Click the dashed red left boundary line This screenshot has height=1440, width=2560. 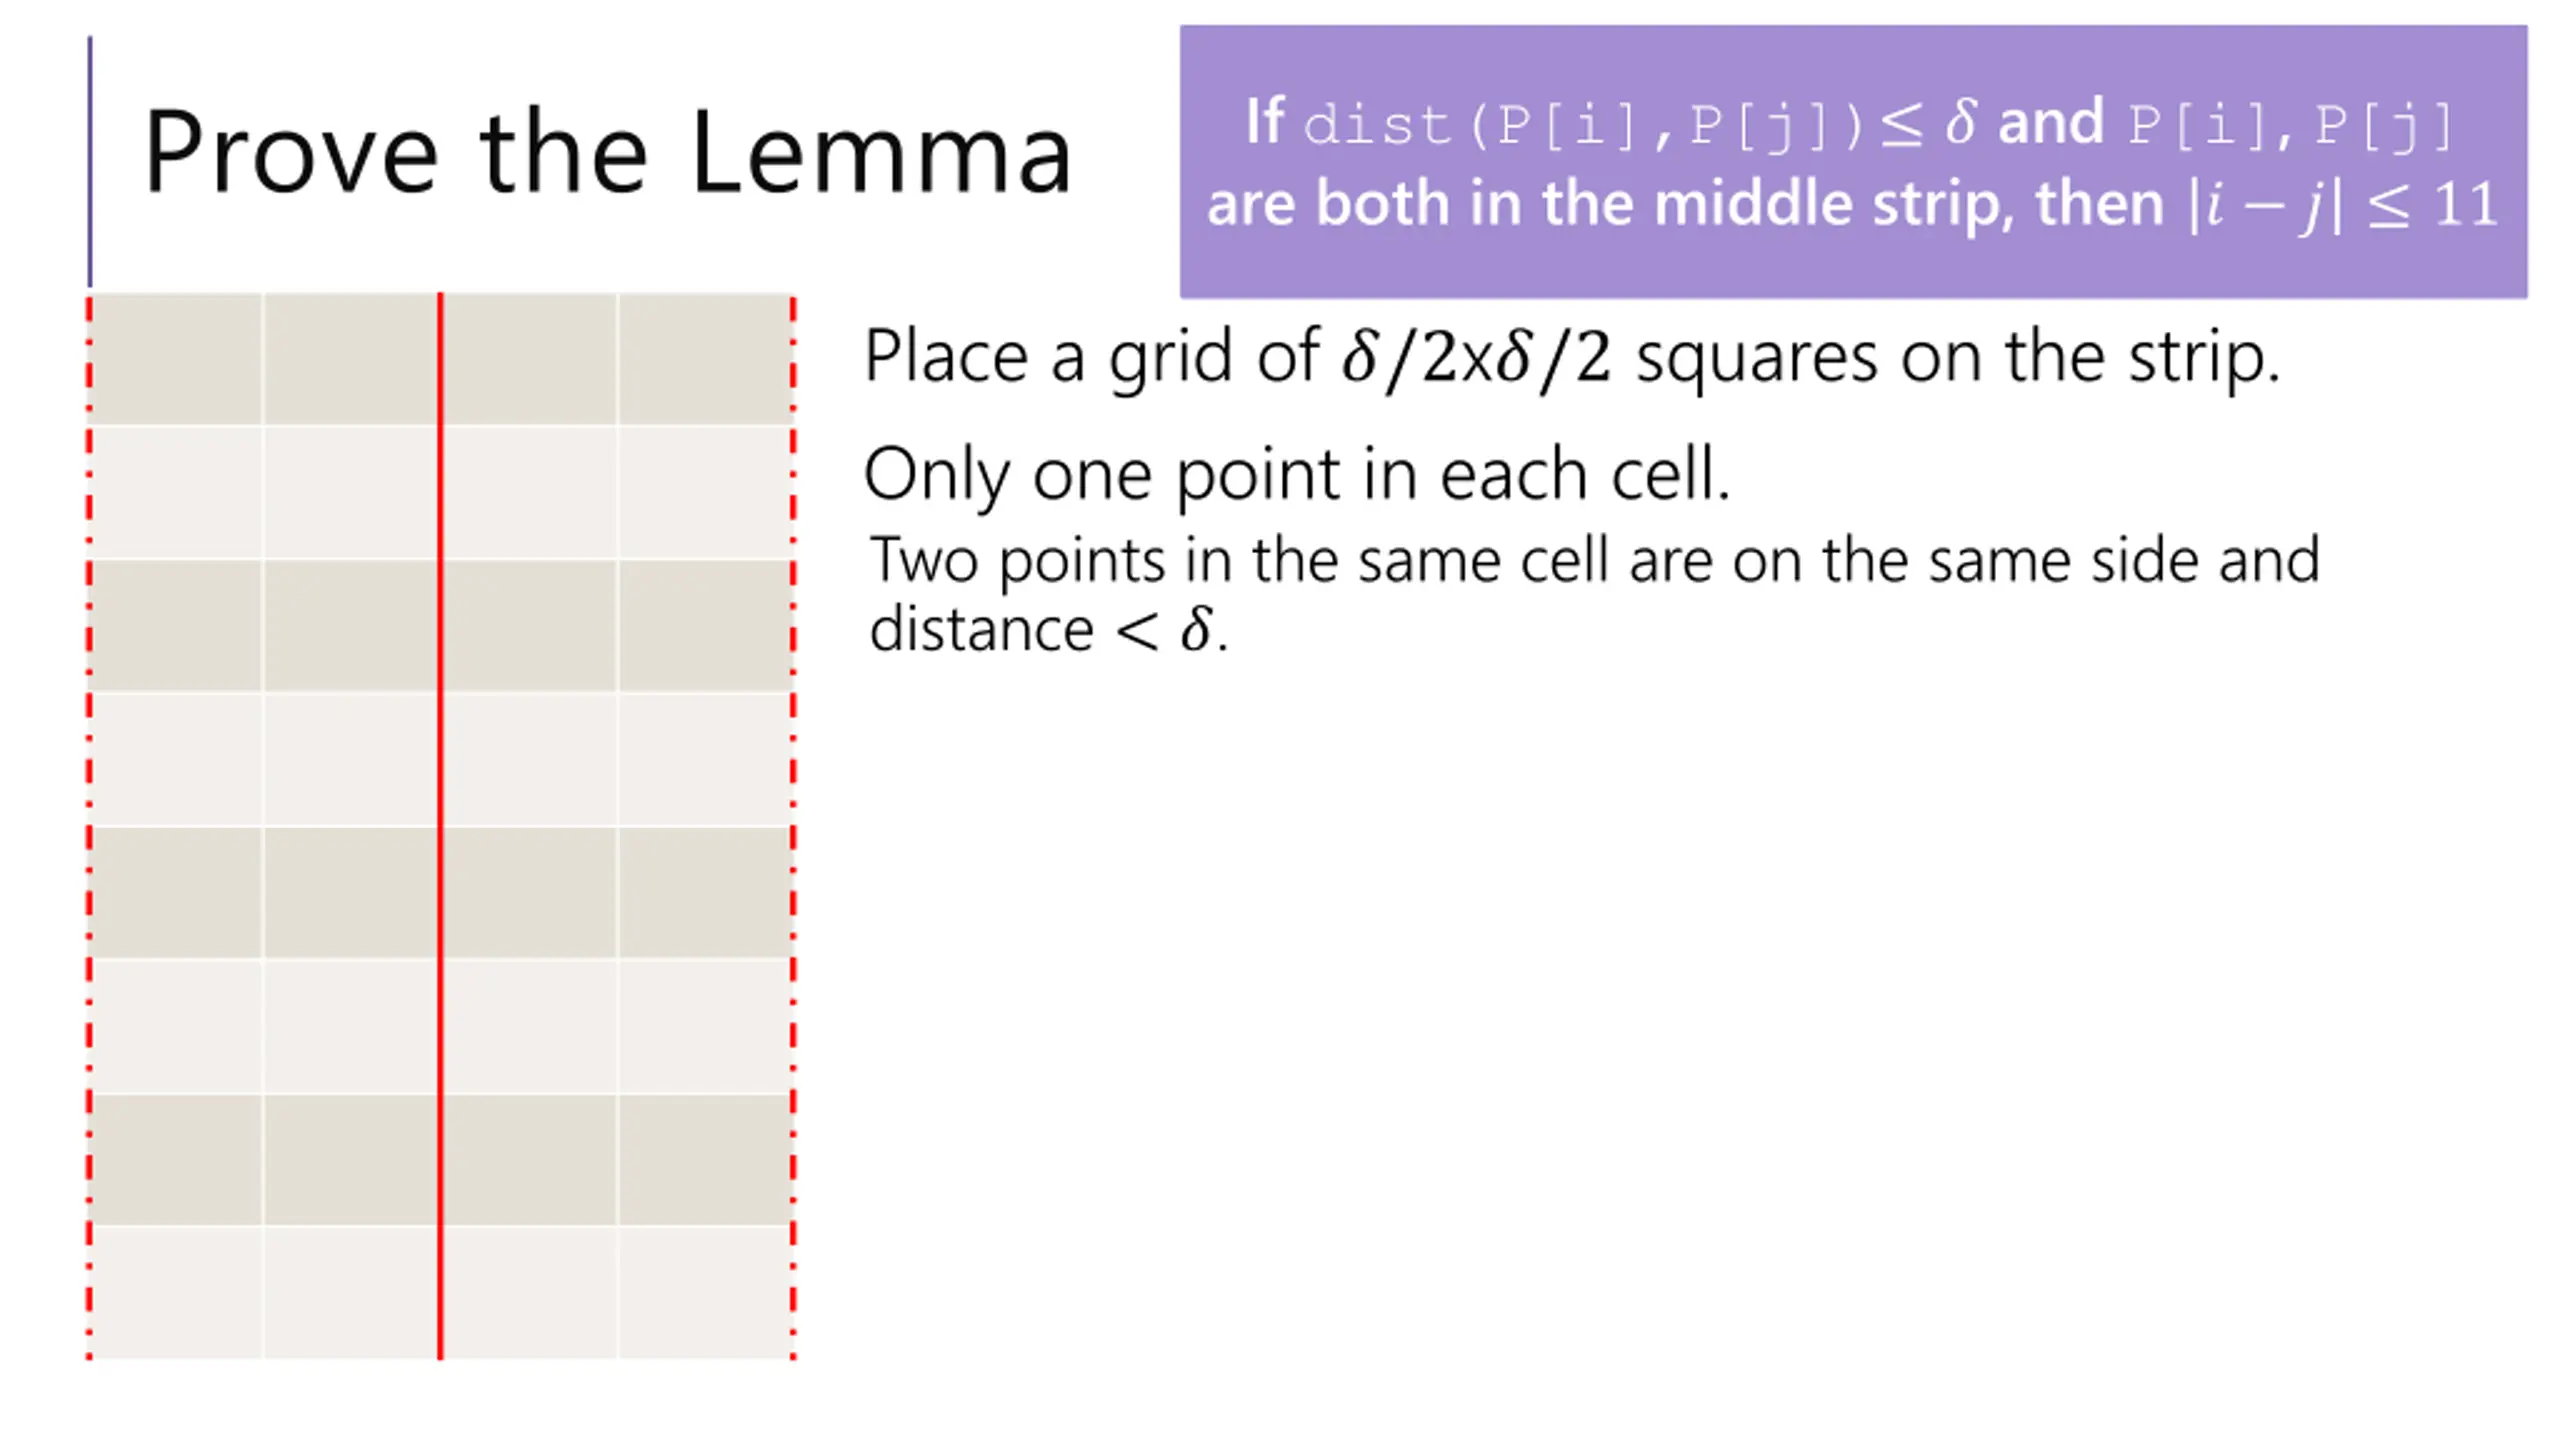pos(89,826)
